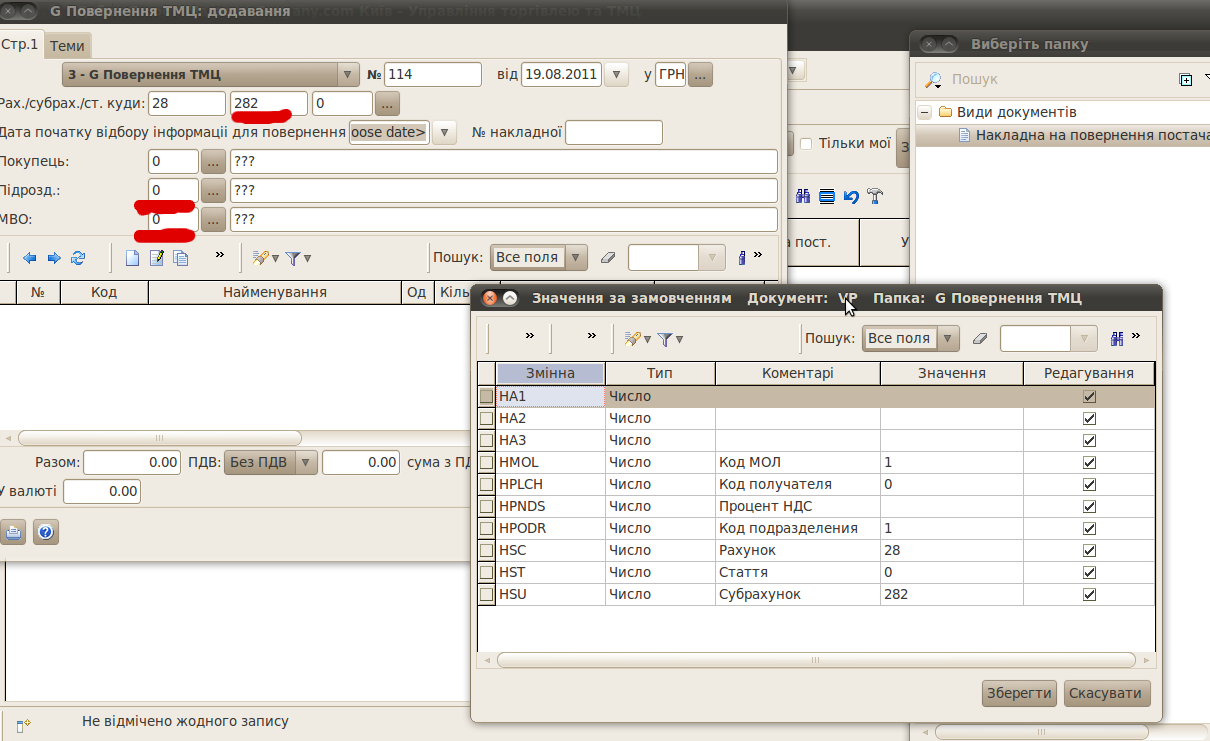Click the Разом total amount field
Image resolution: width=1210 pixels, height=741 pixels.
click(x=132, y=463)
